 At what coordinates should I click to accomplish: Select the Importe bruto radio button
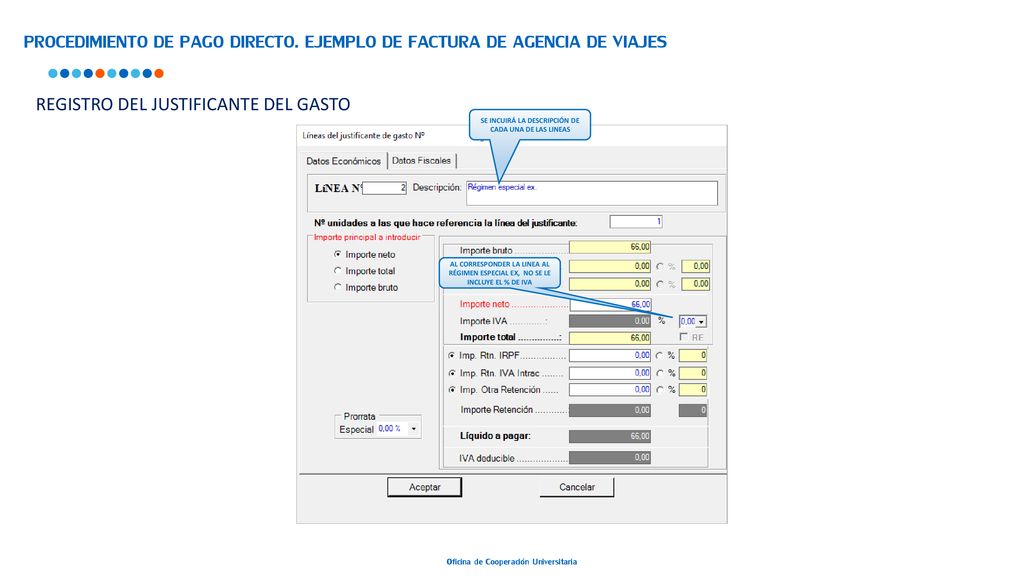click(338, 287)
